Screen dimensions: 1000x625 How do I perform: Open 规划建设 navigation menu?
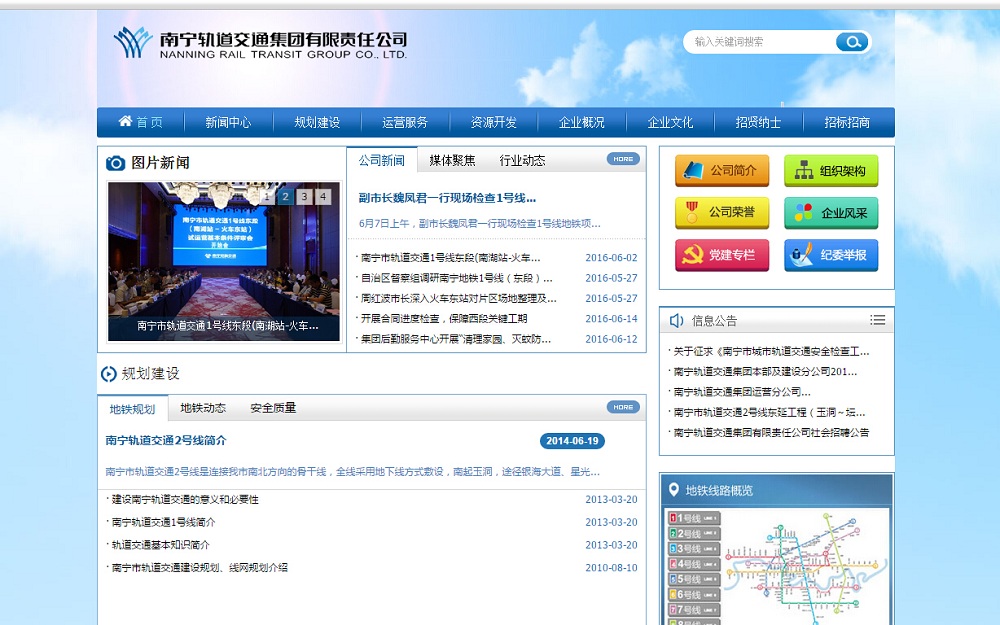[317, 122]
